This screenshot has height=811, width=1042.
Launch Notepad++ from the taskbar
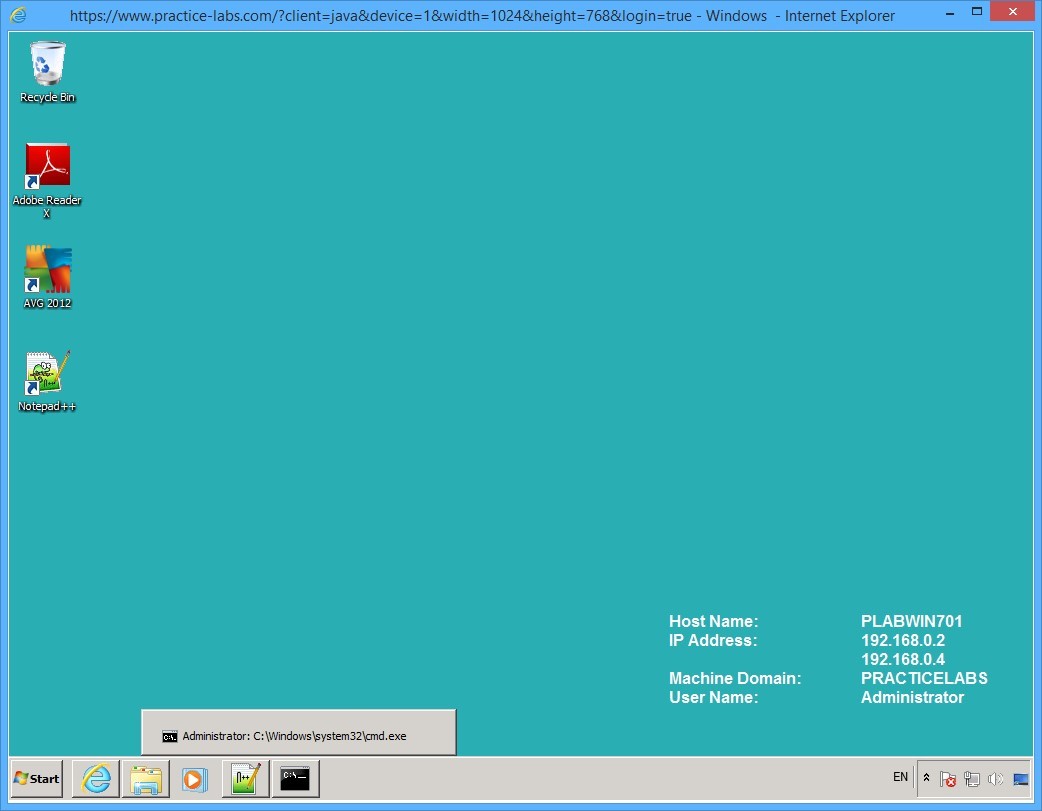point(245,778)
